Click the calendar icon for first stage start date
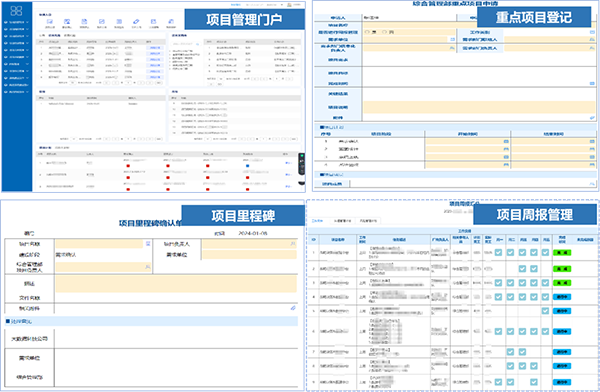This screenshot has height=392, width=600. (x=506, y=141)
